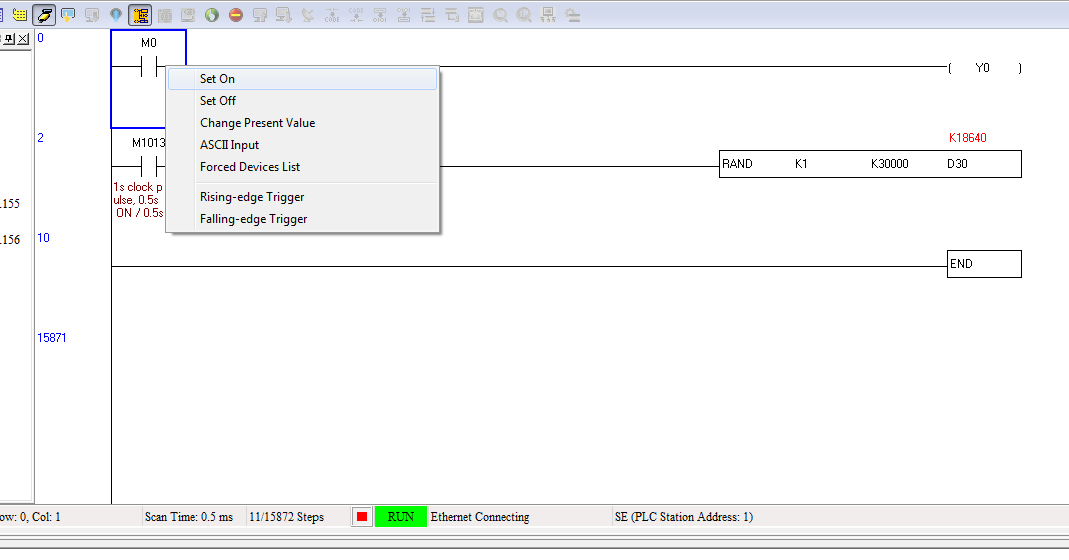Open ASCII Input from context menu

tap(229, 145)
